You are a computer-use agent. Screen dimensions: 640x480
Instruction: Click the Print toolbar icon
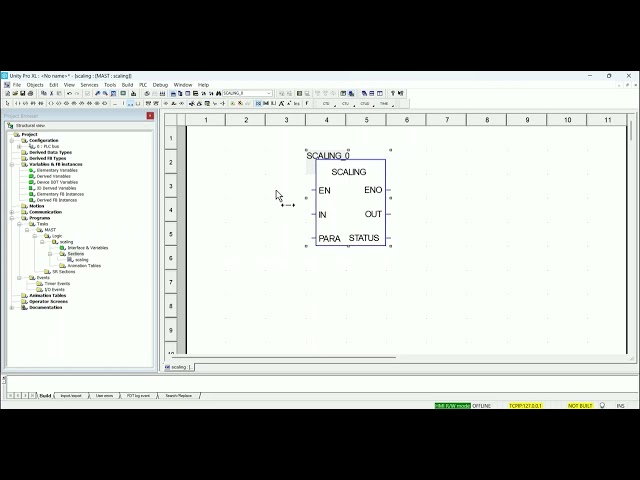click(x=31, y=93)
